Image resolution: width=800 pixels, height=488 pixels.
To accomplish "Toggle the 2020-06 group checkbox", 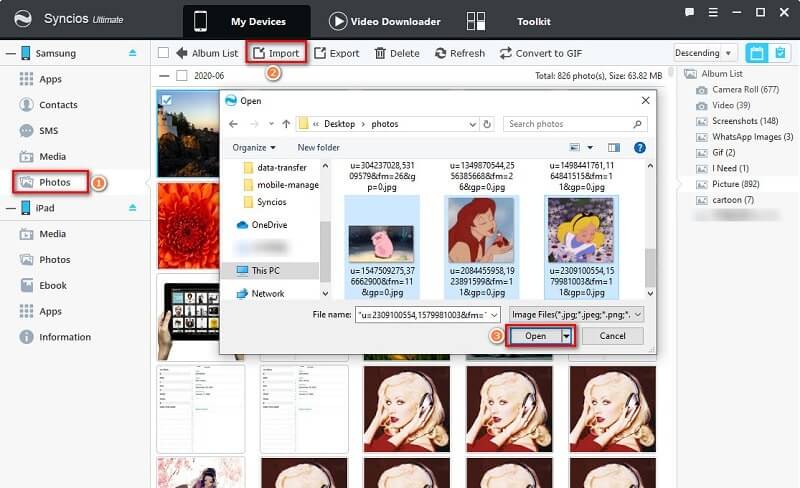I will (182, 76).
